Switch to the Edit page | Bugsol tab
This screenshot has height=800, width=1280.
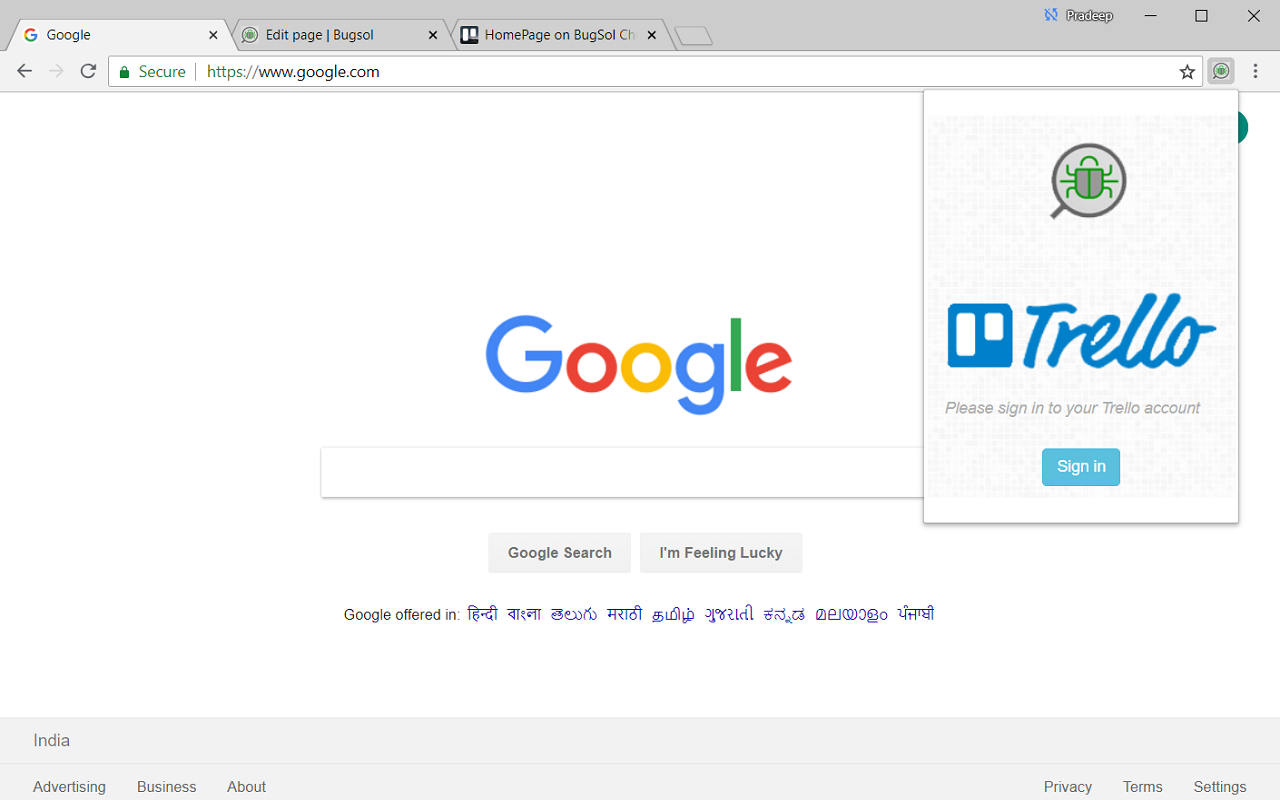coord(330,35)
